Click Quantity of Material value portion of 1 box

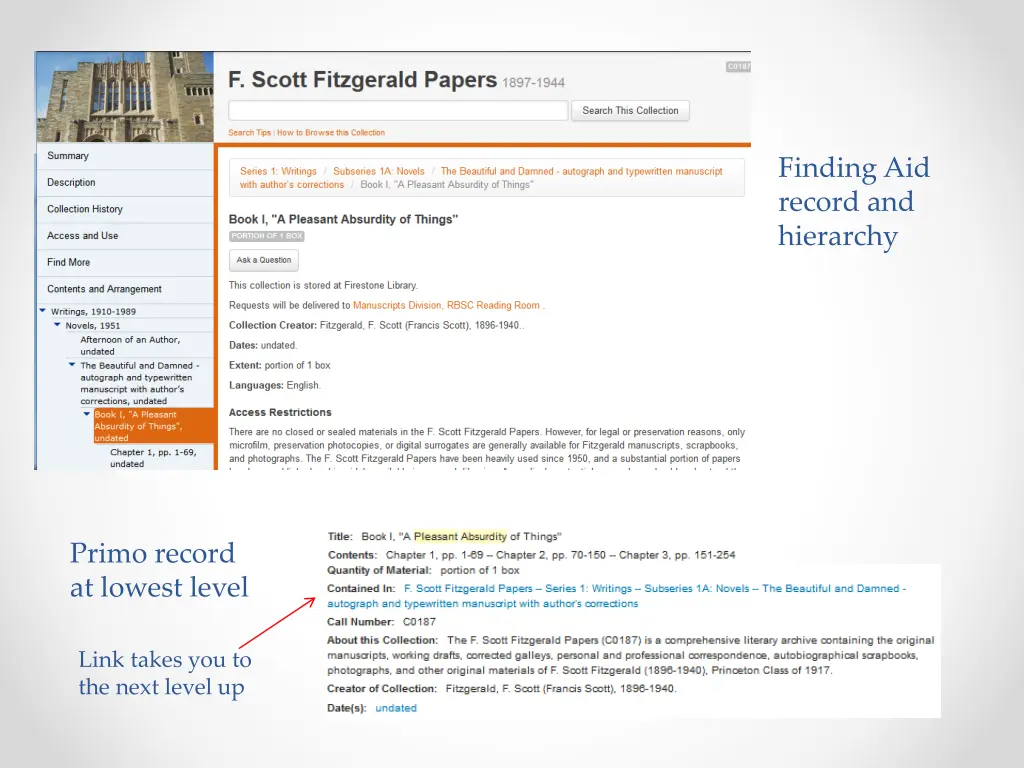click(480, 570)
